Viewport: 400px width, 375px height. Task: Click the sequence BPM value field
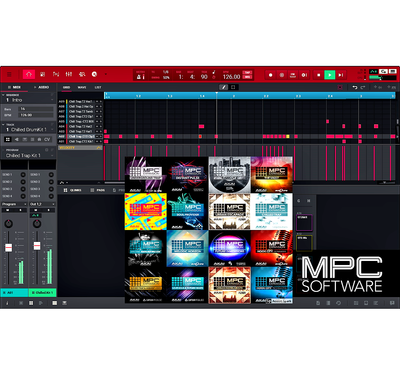[36, 115]
